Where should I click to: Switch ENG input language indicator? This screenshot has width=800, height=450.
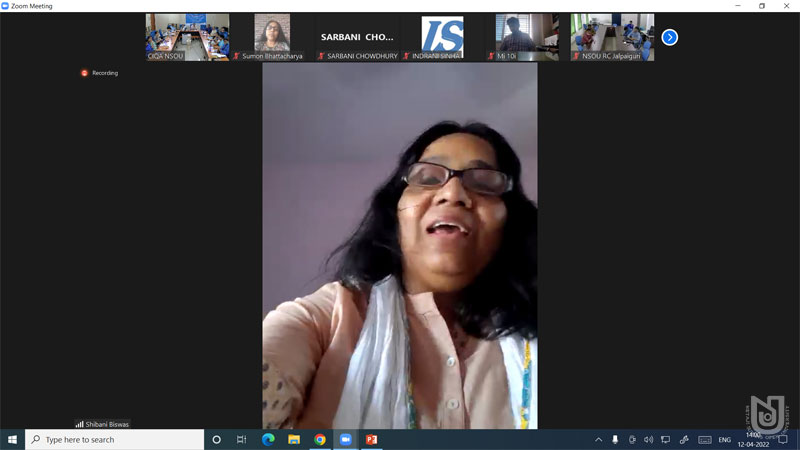(724, 439)
